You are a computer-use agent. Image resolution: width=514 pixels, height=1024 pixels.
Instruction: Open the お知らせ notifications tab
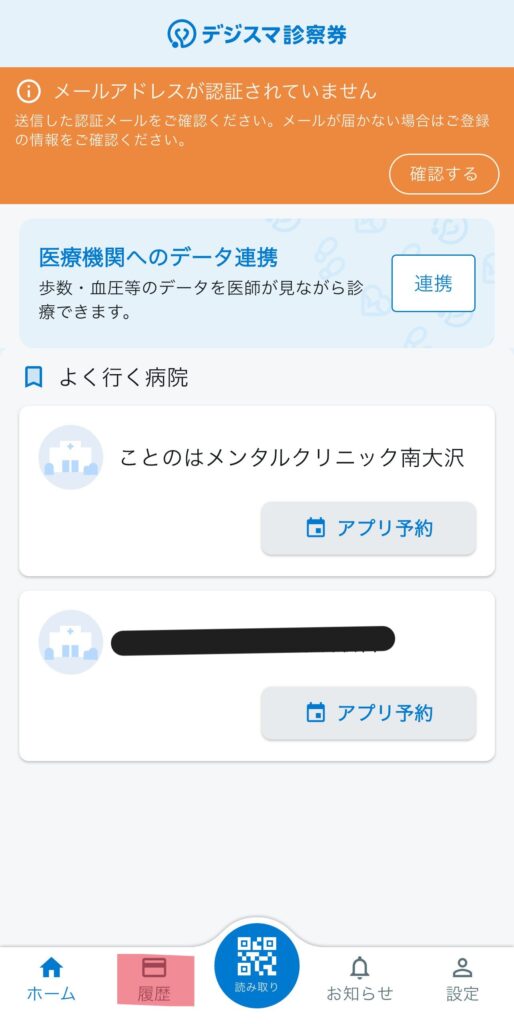360,980
